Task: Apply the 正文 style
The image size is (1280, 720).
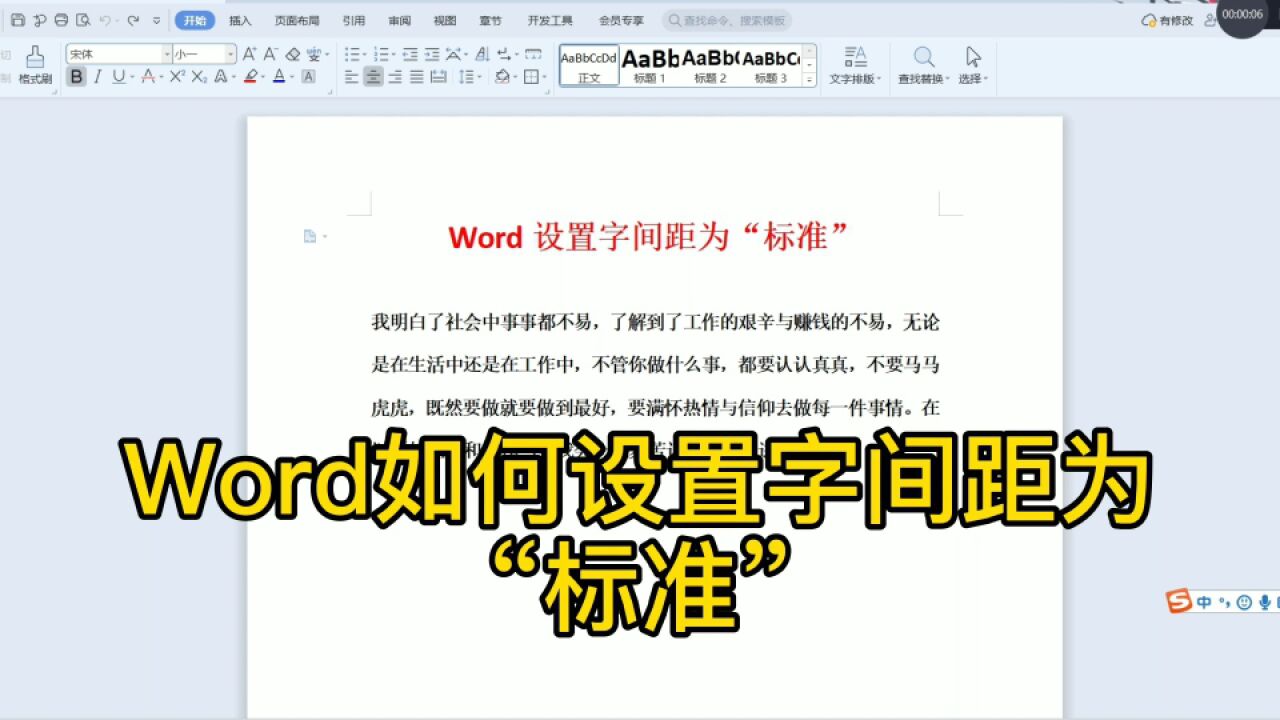Action: (x=589, y=65)
